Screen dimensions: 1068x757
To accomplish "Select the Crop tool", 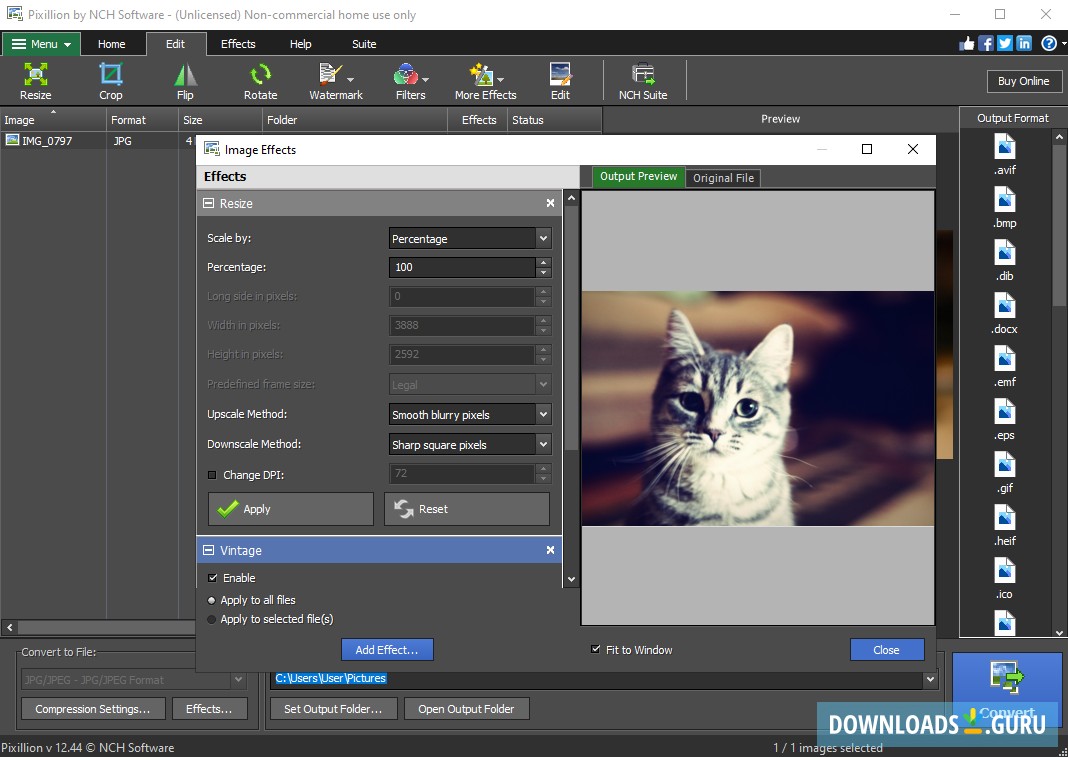I will coord(110,80).
